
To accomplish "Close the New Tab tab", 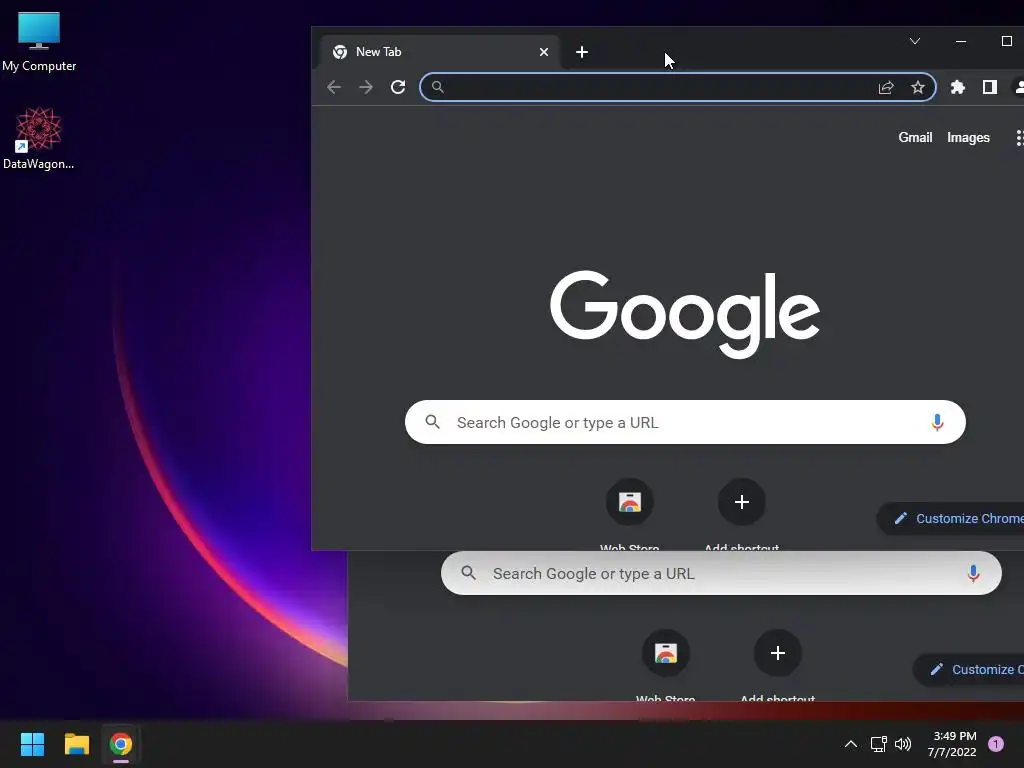I will pos(543,52).
